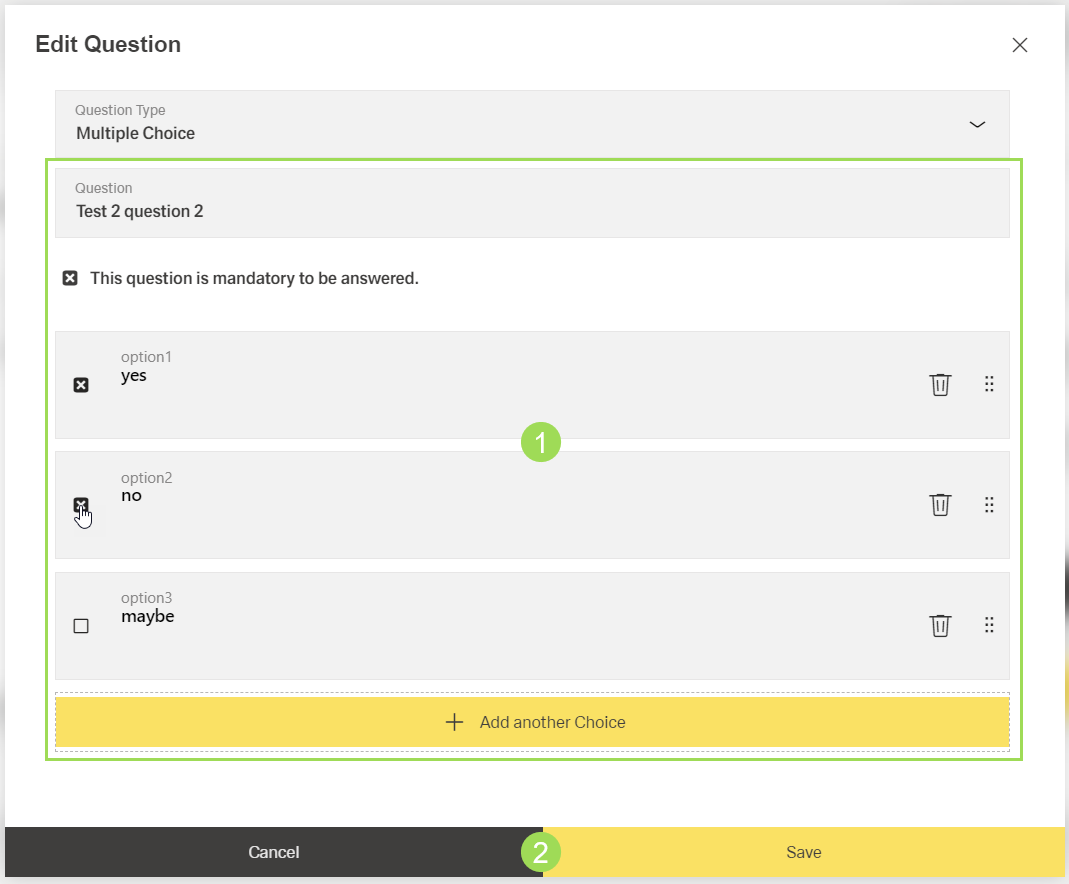1069x884 pixels.
Task: Delete the option1 "yes" choice
Action: tap(940, 384)
